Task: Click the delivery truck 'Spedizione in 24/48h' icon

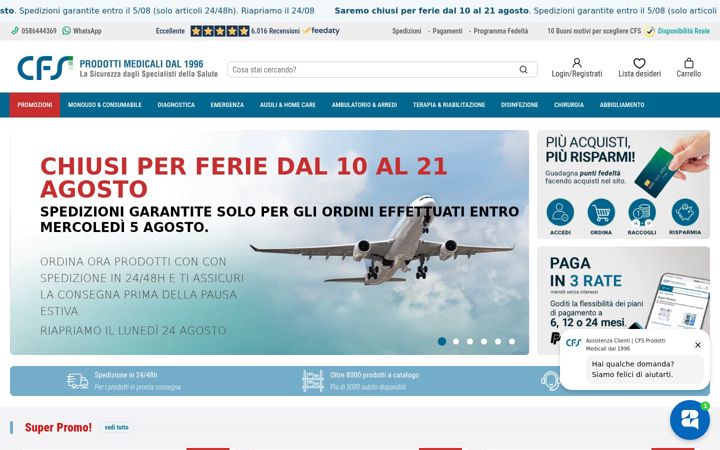Action: [x=77, y=381]
